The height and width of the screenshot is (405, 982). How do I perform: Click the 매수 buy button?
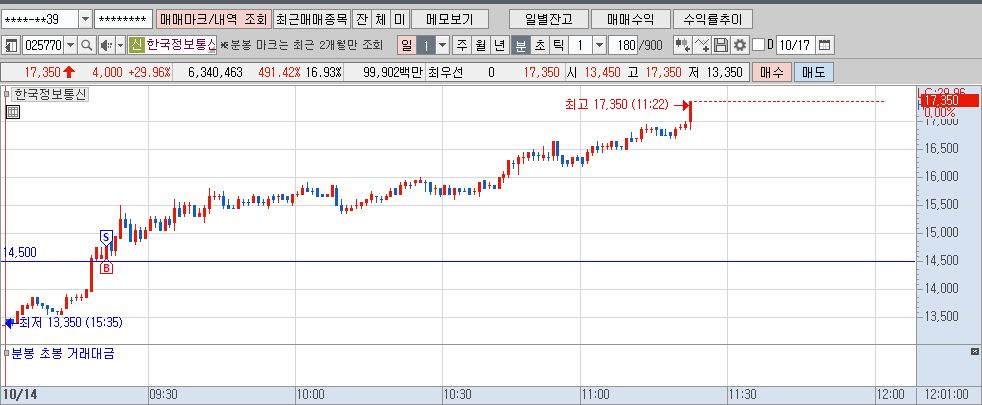(772, 72)
